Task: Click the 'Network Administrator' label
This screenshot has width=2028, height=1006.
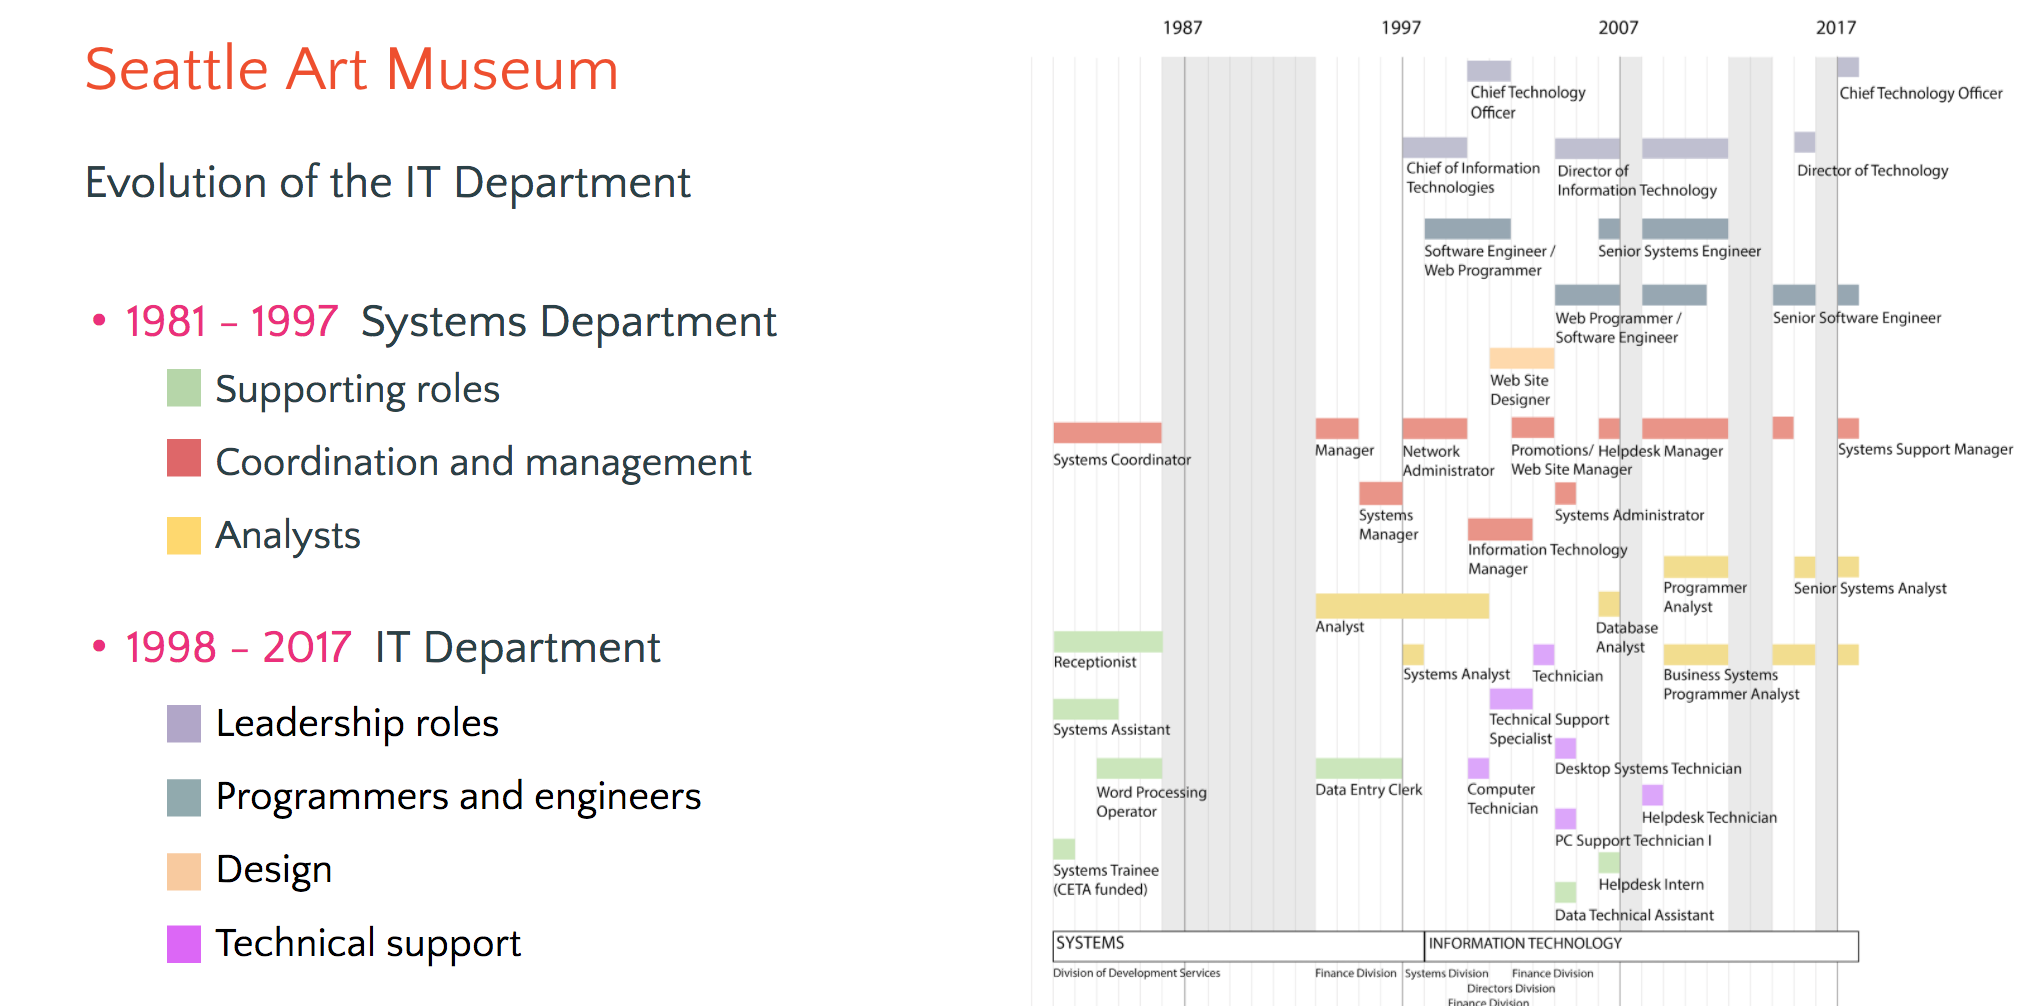Action: click(1448, 461)
